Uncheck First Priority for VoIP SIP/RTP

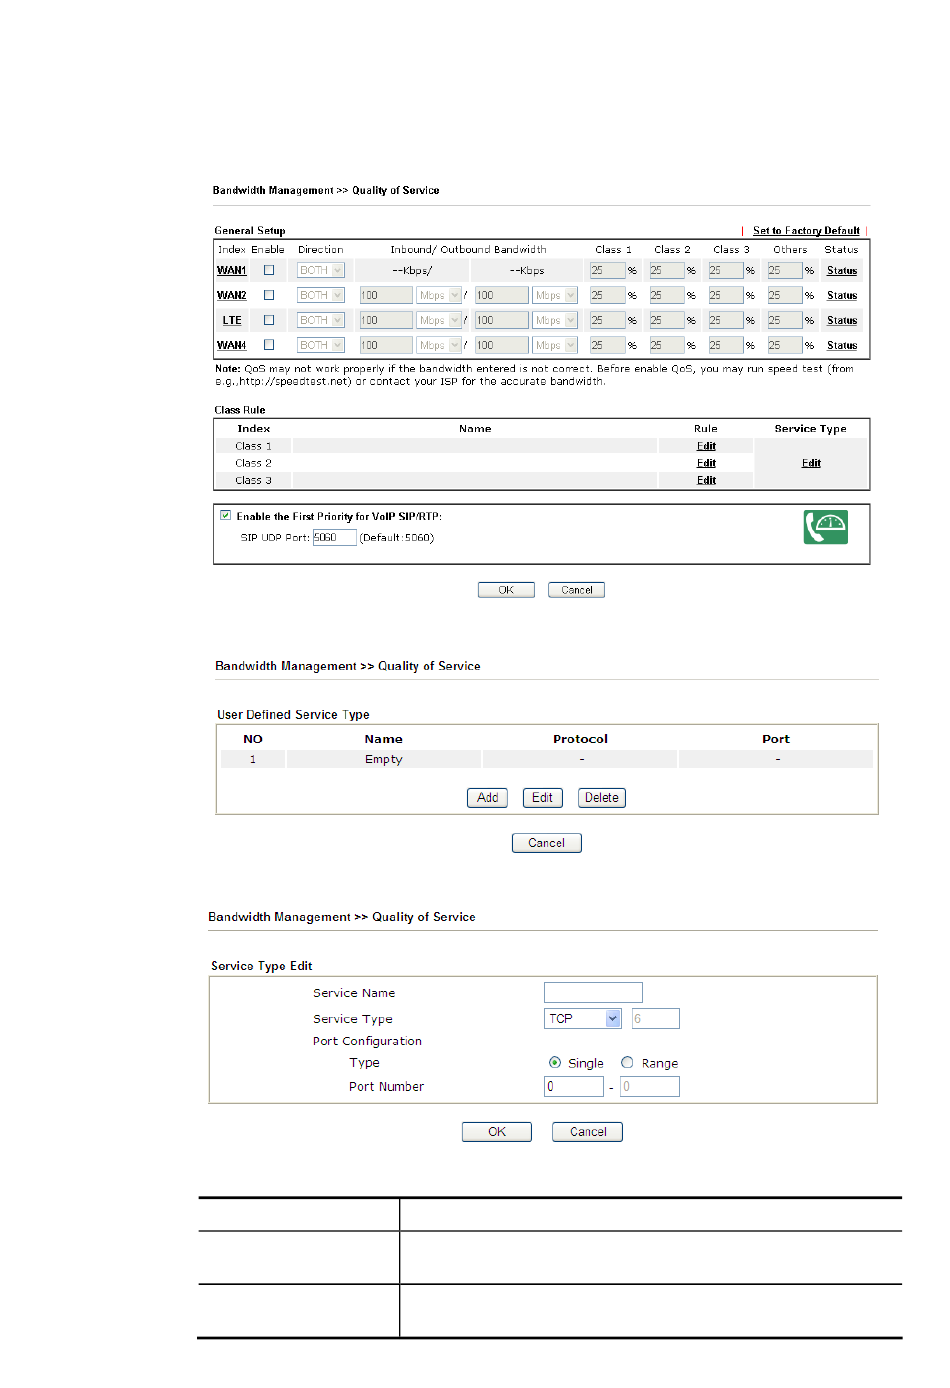(x=226, y=516)
